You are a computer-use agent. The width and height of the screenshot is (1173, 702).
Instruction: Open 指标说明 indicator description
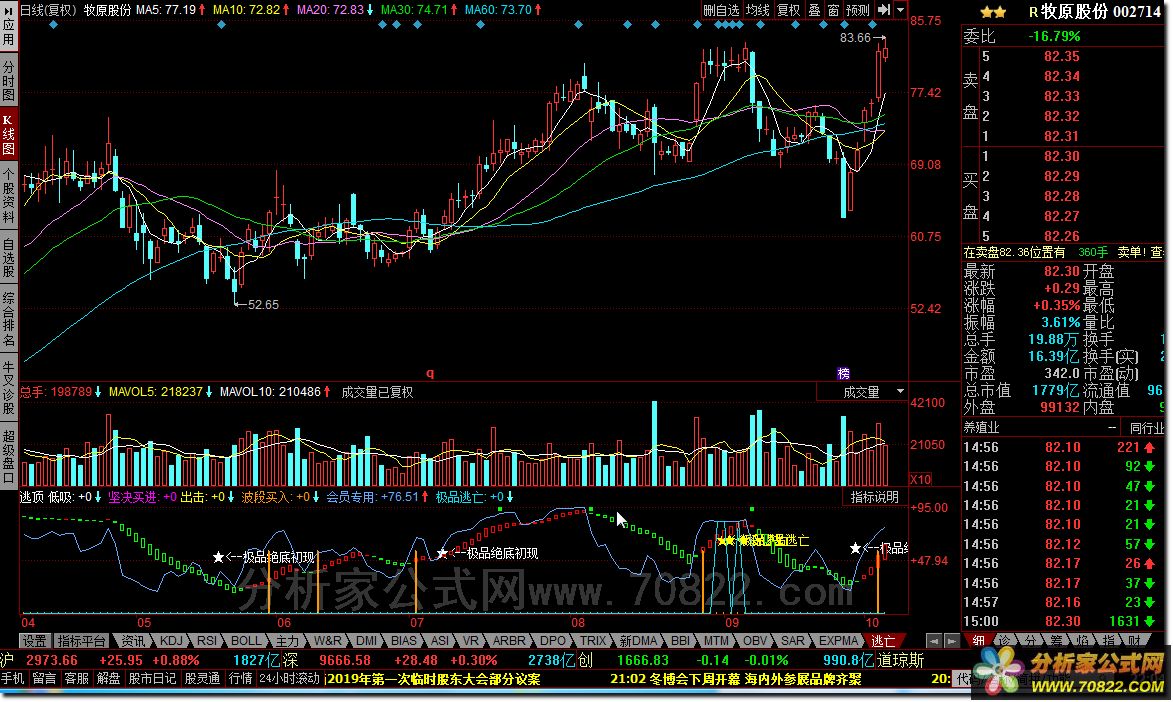click(x=876, y=497)
